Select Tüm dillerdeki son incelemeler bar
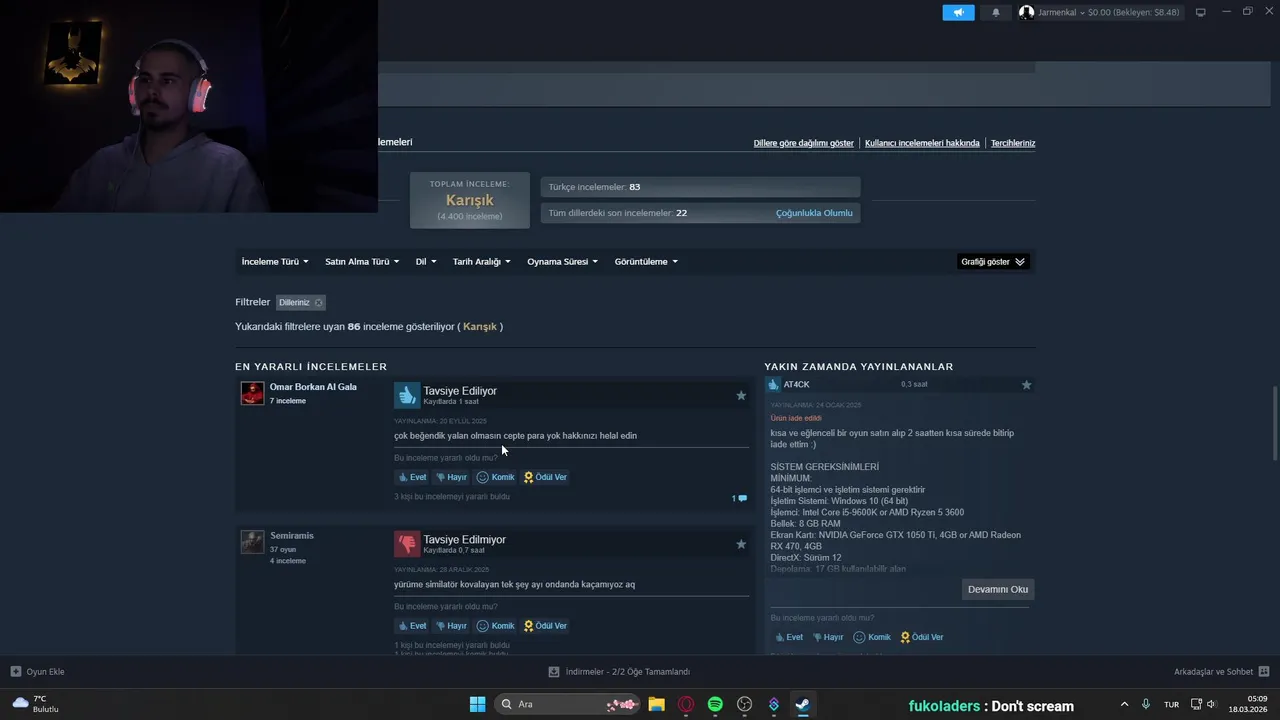This screenshot has height=720, width=1280. click(x=700, y=213)
